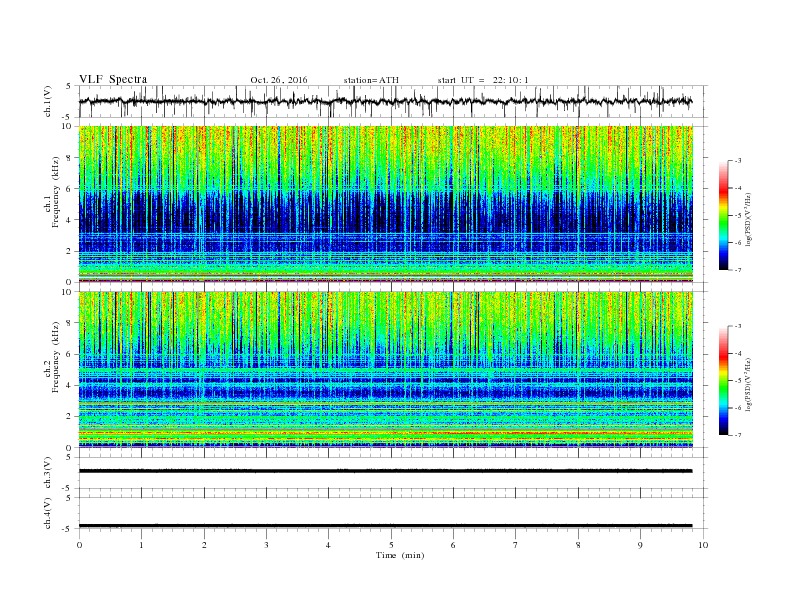This screenshot has height=612, width=792.
Task: Click the "4" kHz tick on ch.2 spectrogram axis
Action: (69, 385)
